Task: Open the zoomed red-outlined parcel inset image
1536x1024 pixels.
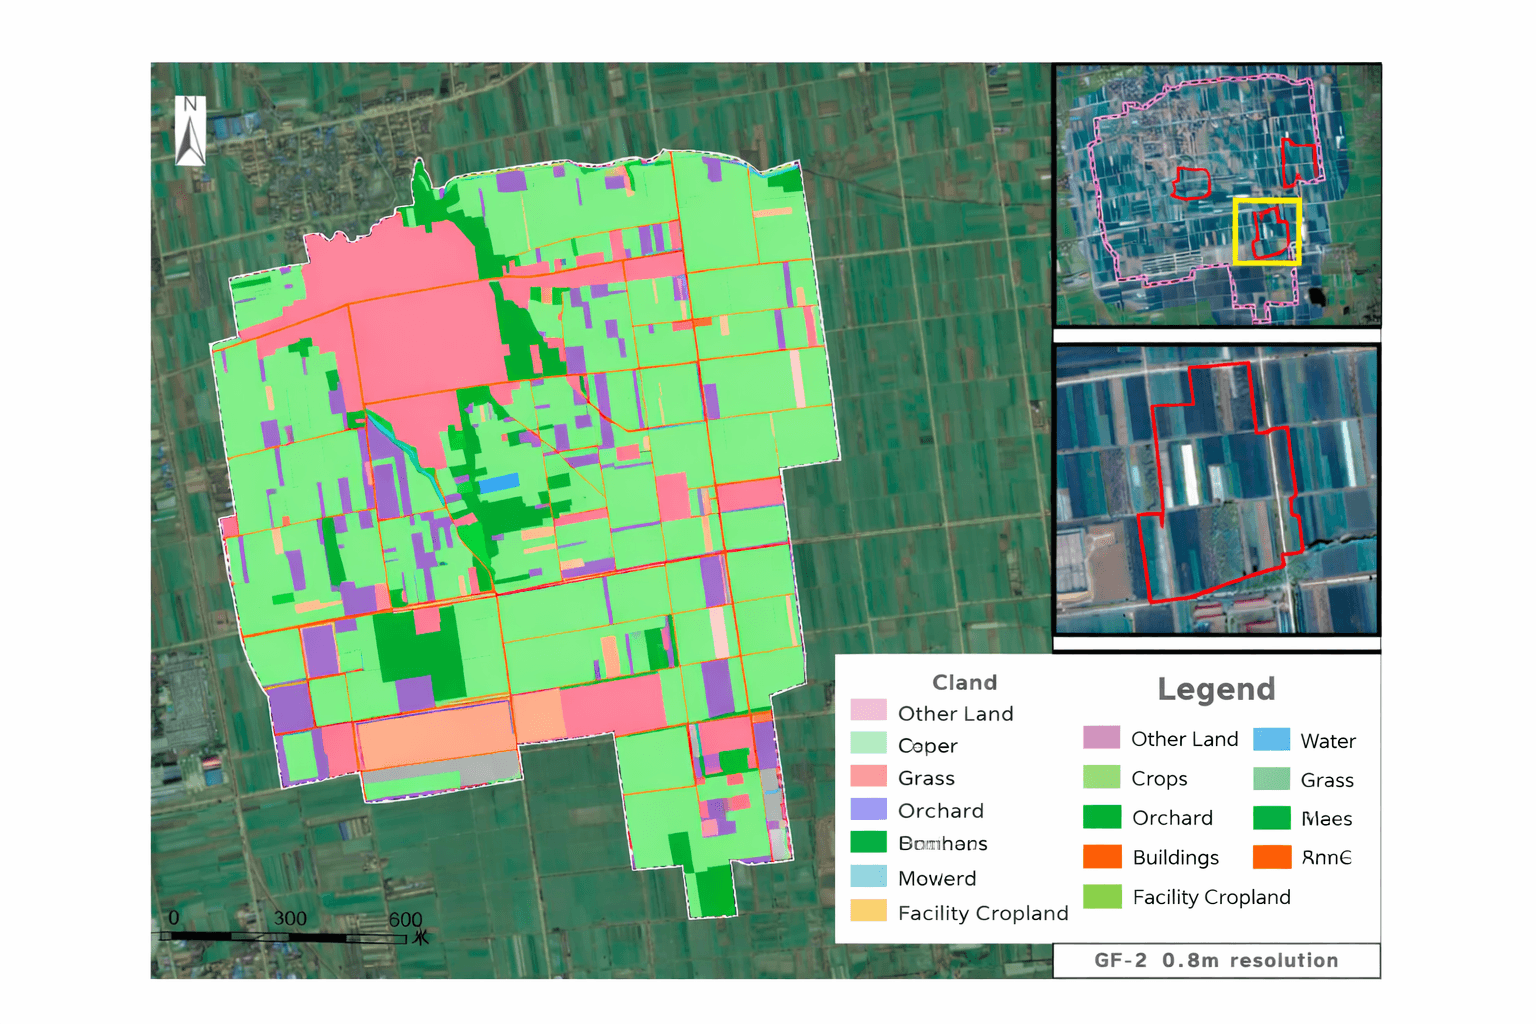Action: pyautogui.click(x=1217, y=490)
